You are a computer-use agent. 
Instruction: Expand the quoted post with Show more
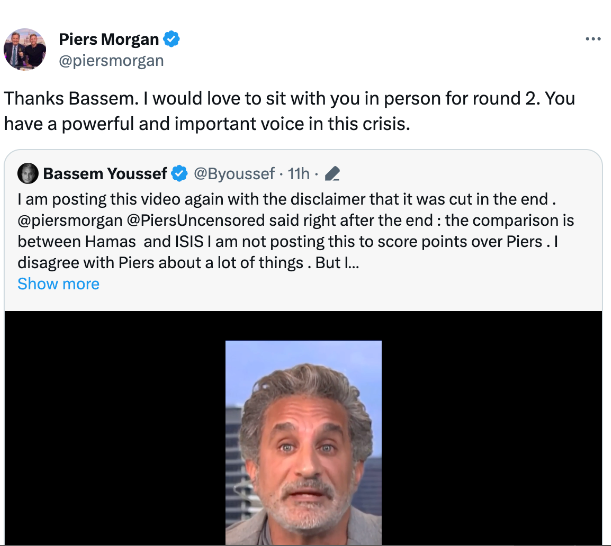(x=58, y=283)
